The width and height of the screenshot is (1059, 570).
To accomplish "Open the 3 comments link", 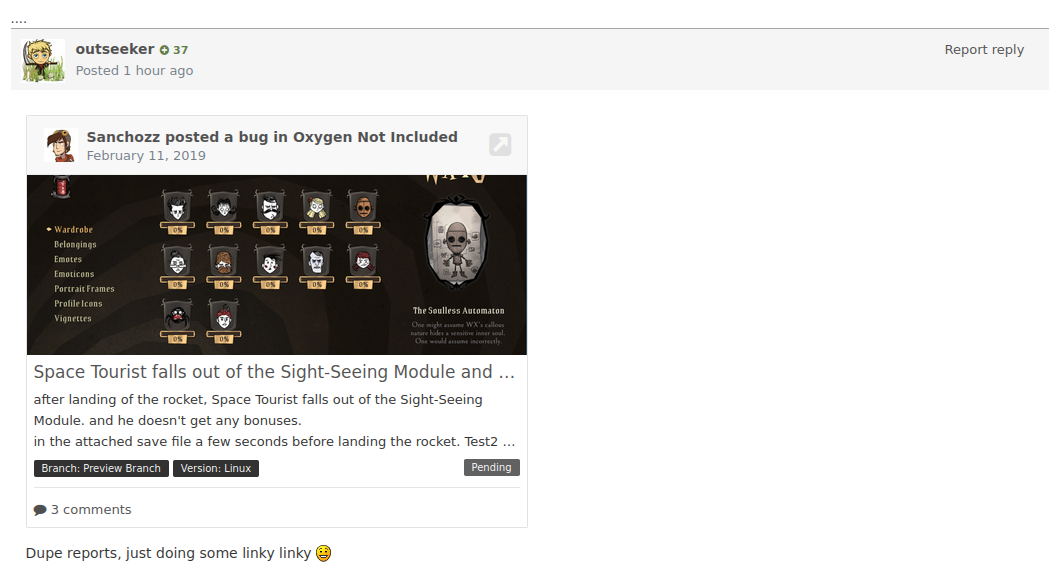I will click(91, 510).
